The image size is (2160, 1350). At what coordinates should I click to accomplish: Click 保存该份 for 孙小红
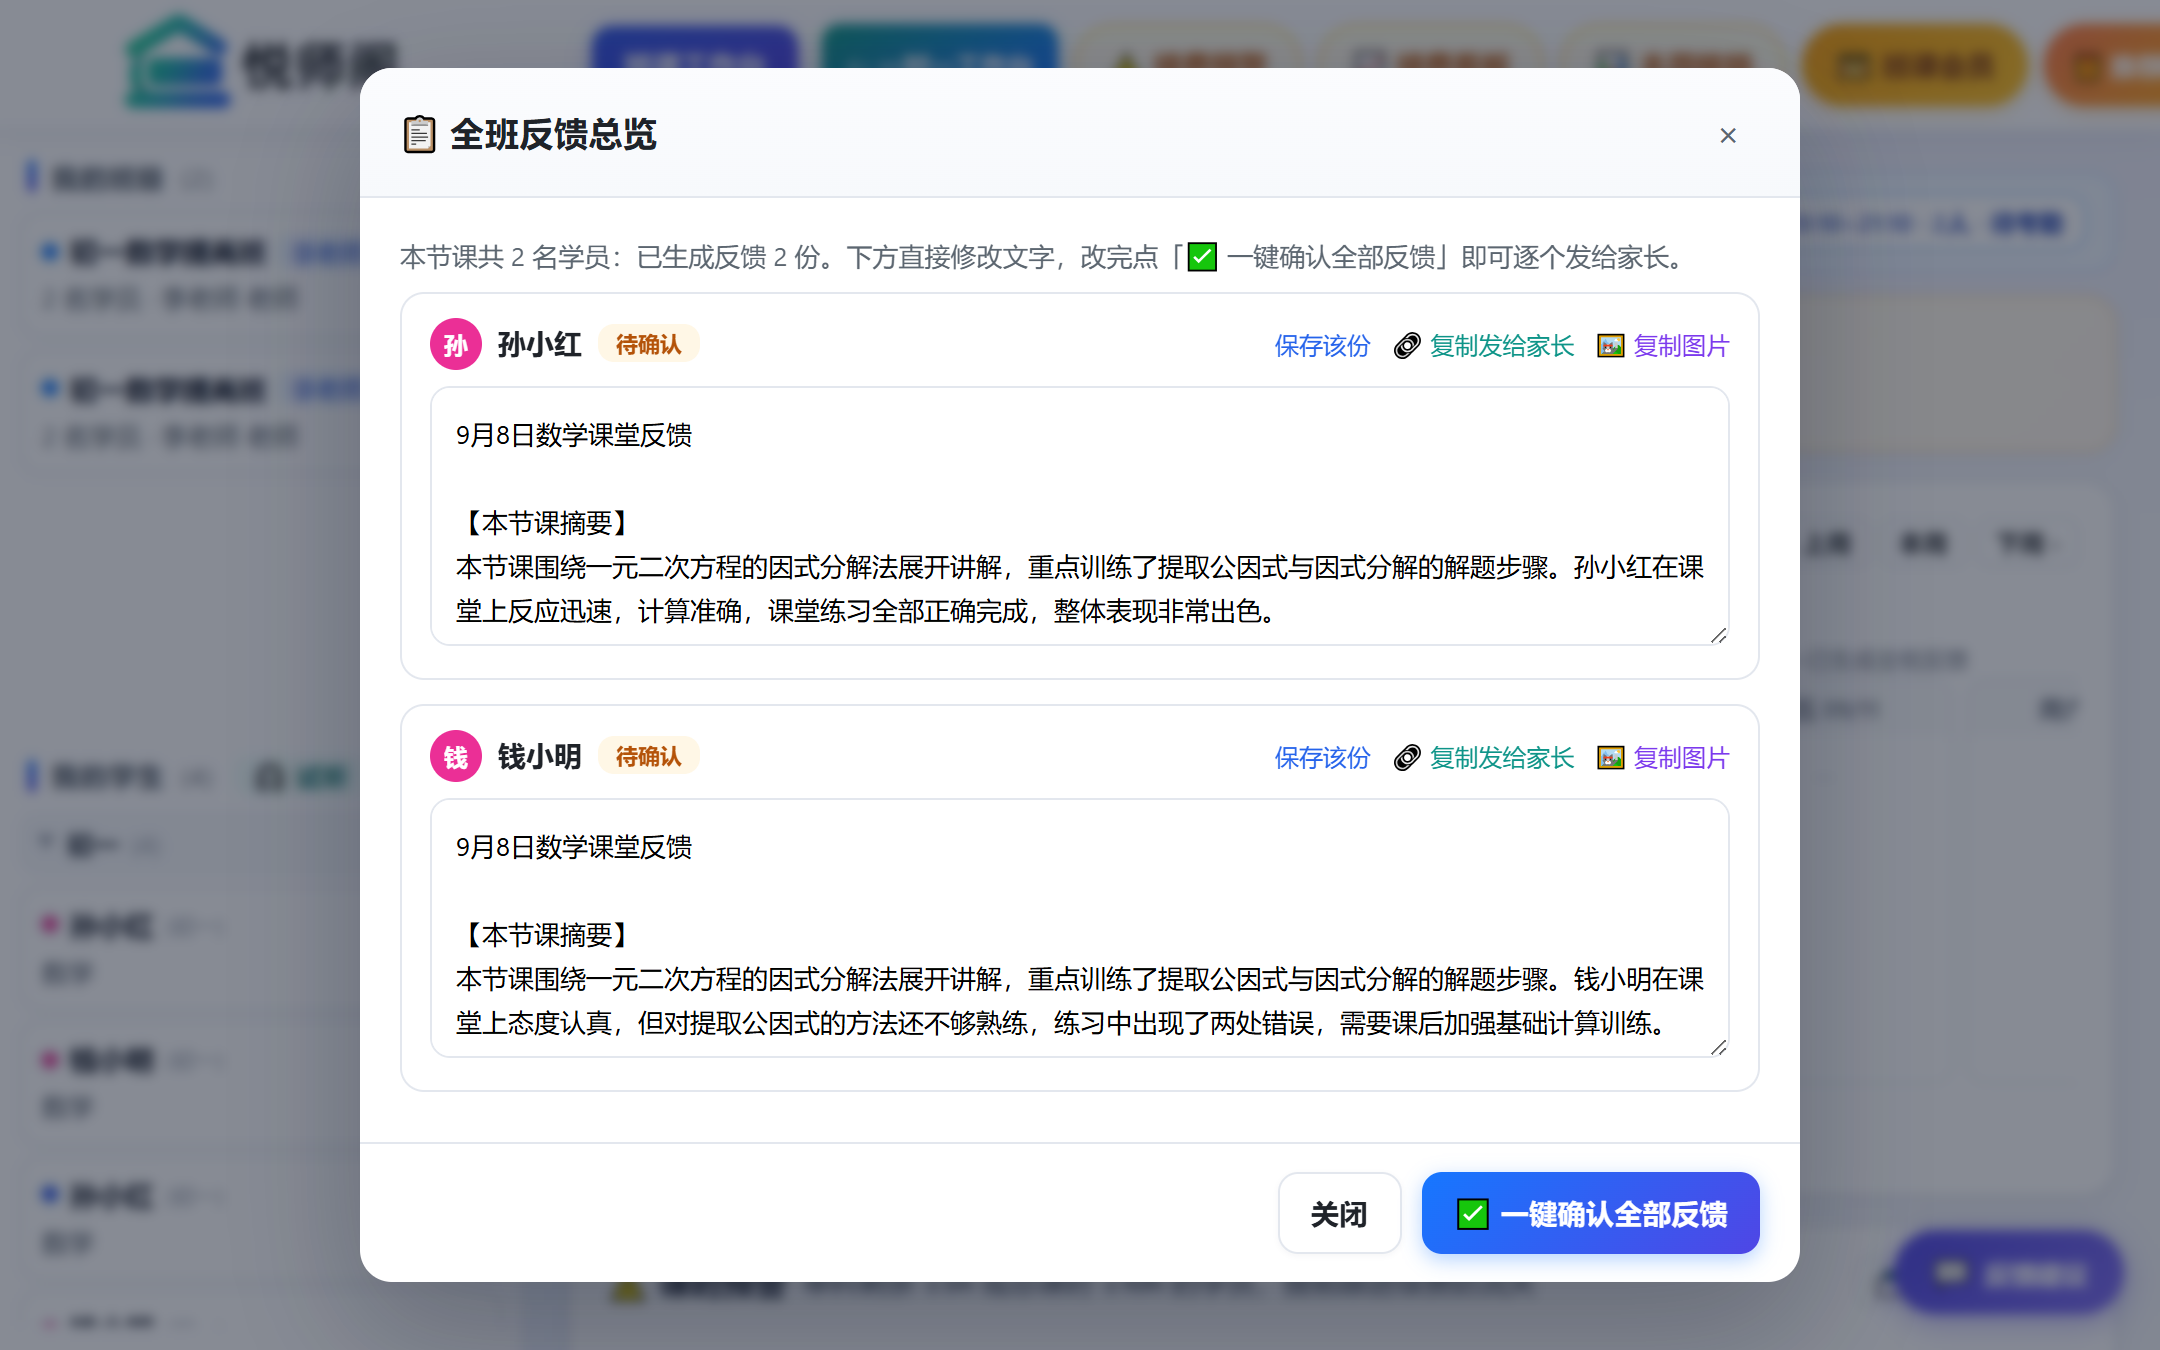(x=1322, y=346)
